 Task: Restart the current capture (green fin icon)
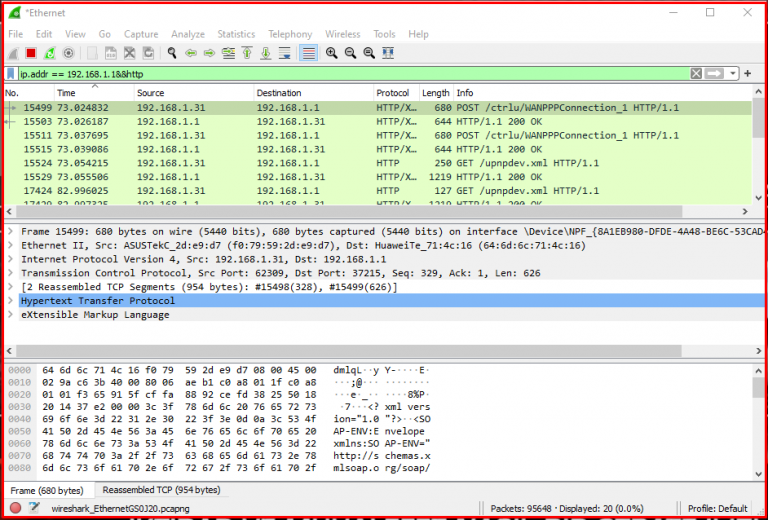[49, 53]
